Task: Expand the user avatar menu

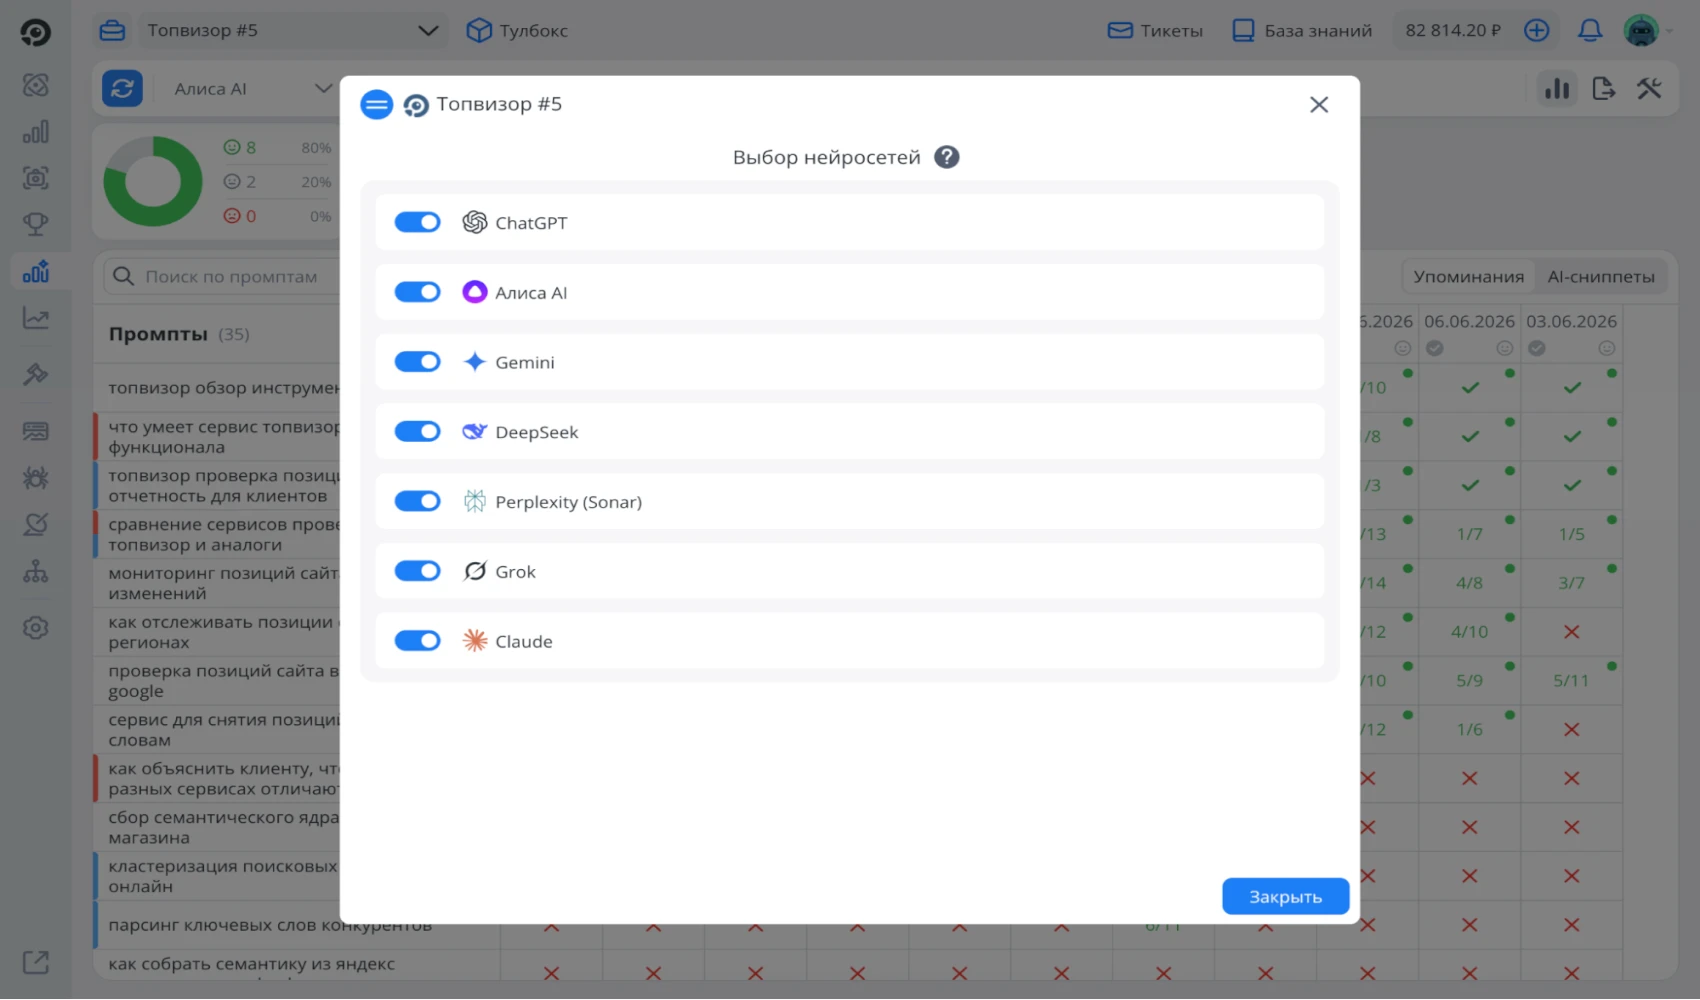Action: [1649, 31]
